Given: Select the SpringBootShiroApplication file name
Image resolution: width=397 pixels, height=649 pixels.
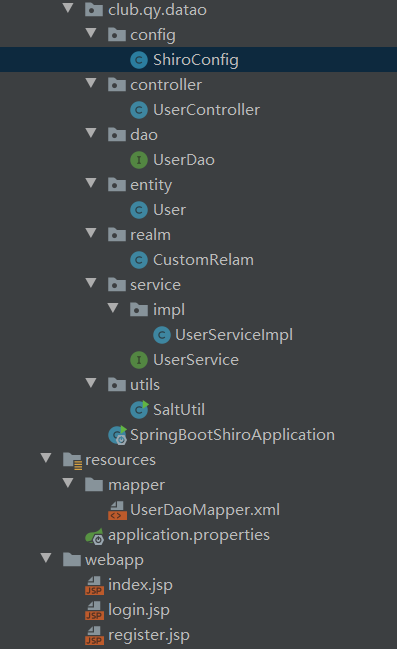Looking at the screenshot, I should 232,435.
